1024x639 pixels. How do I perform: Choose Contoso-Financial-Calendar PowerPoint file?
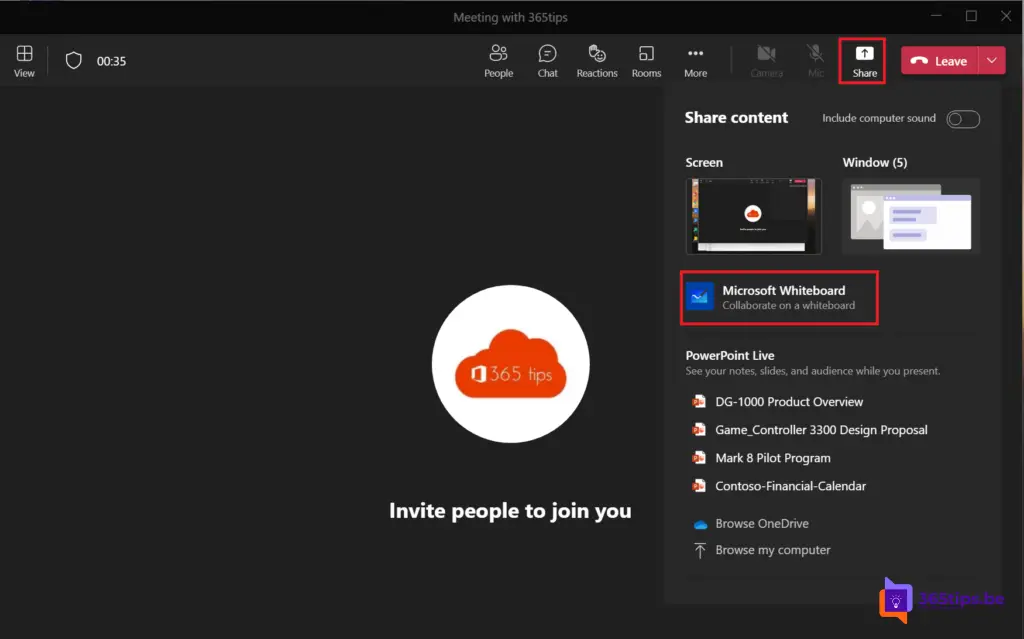790,486
